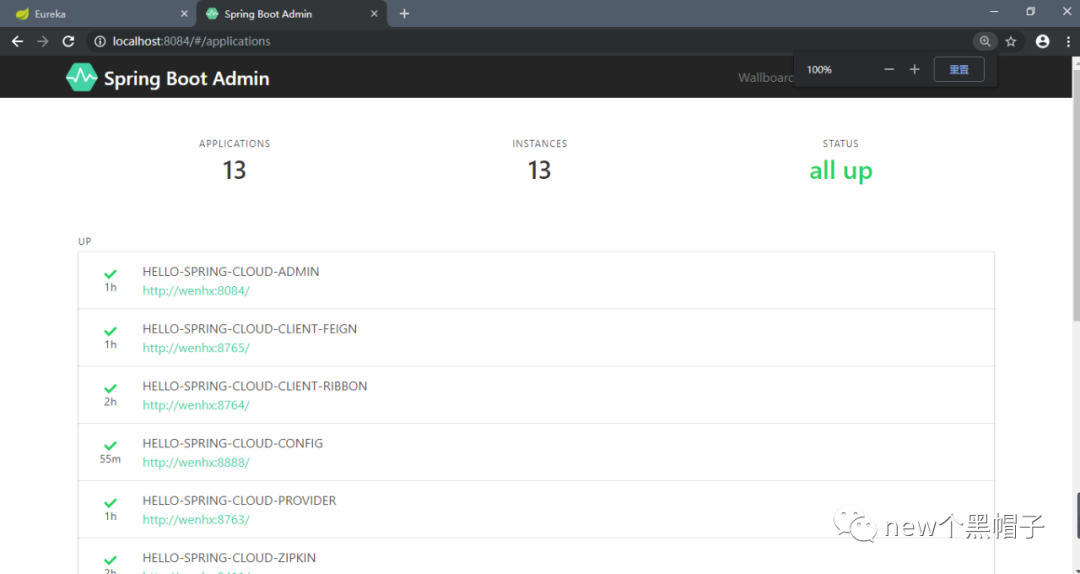Click the Instances count 13

pos(539,170)
